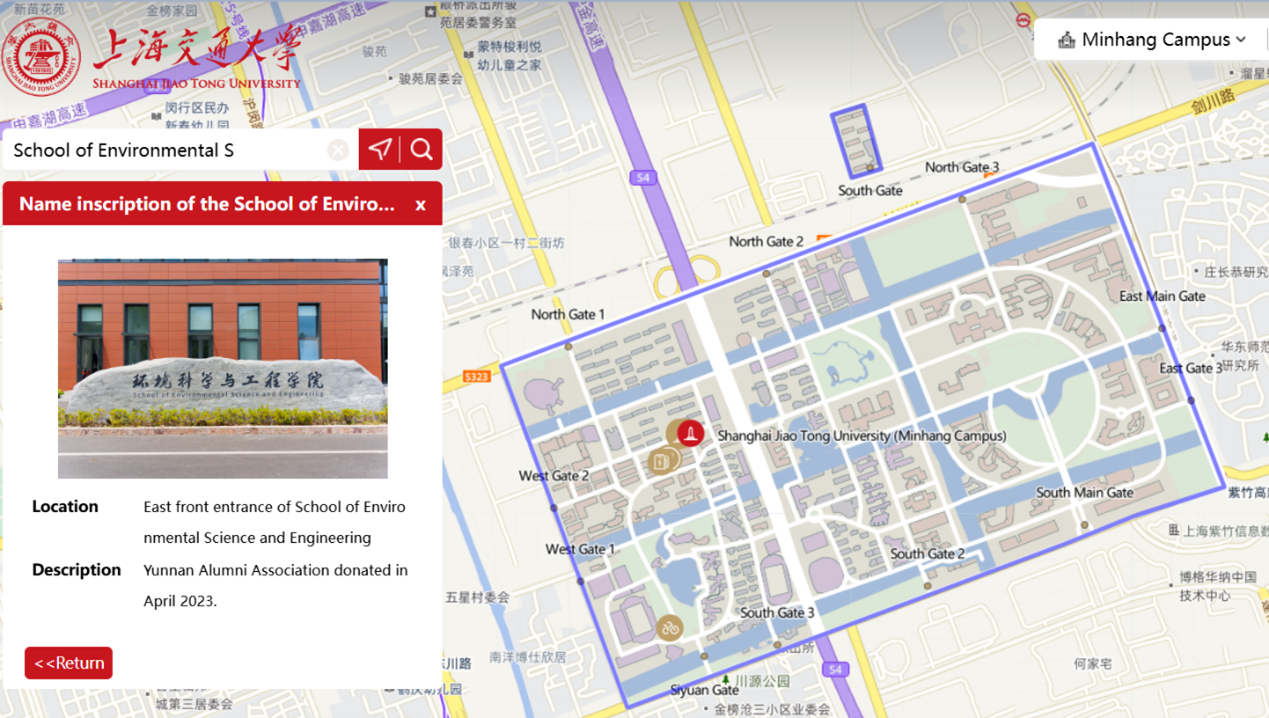Click the Siyuan Gate label
The image size is (1269, 718).
pos(704,690)
